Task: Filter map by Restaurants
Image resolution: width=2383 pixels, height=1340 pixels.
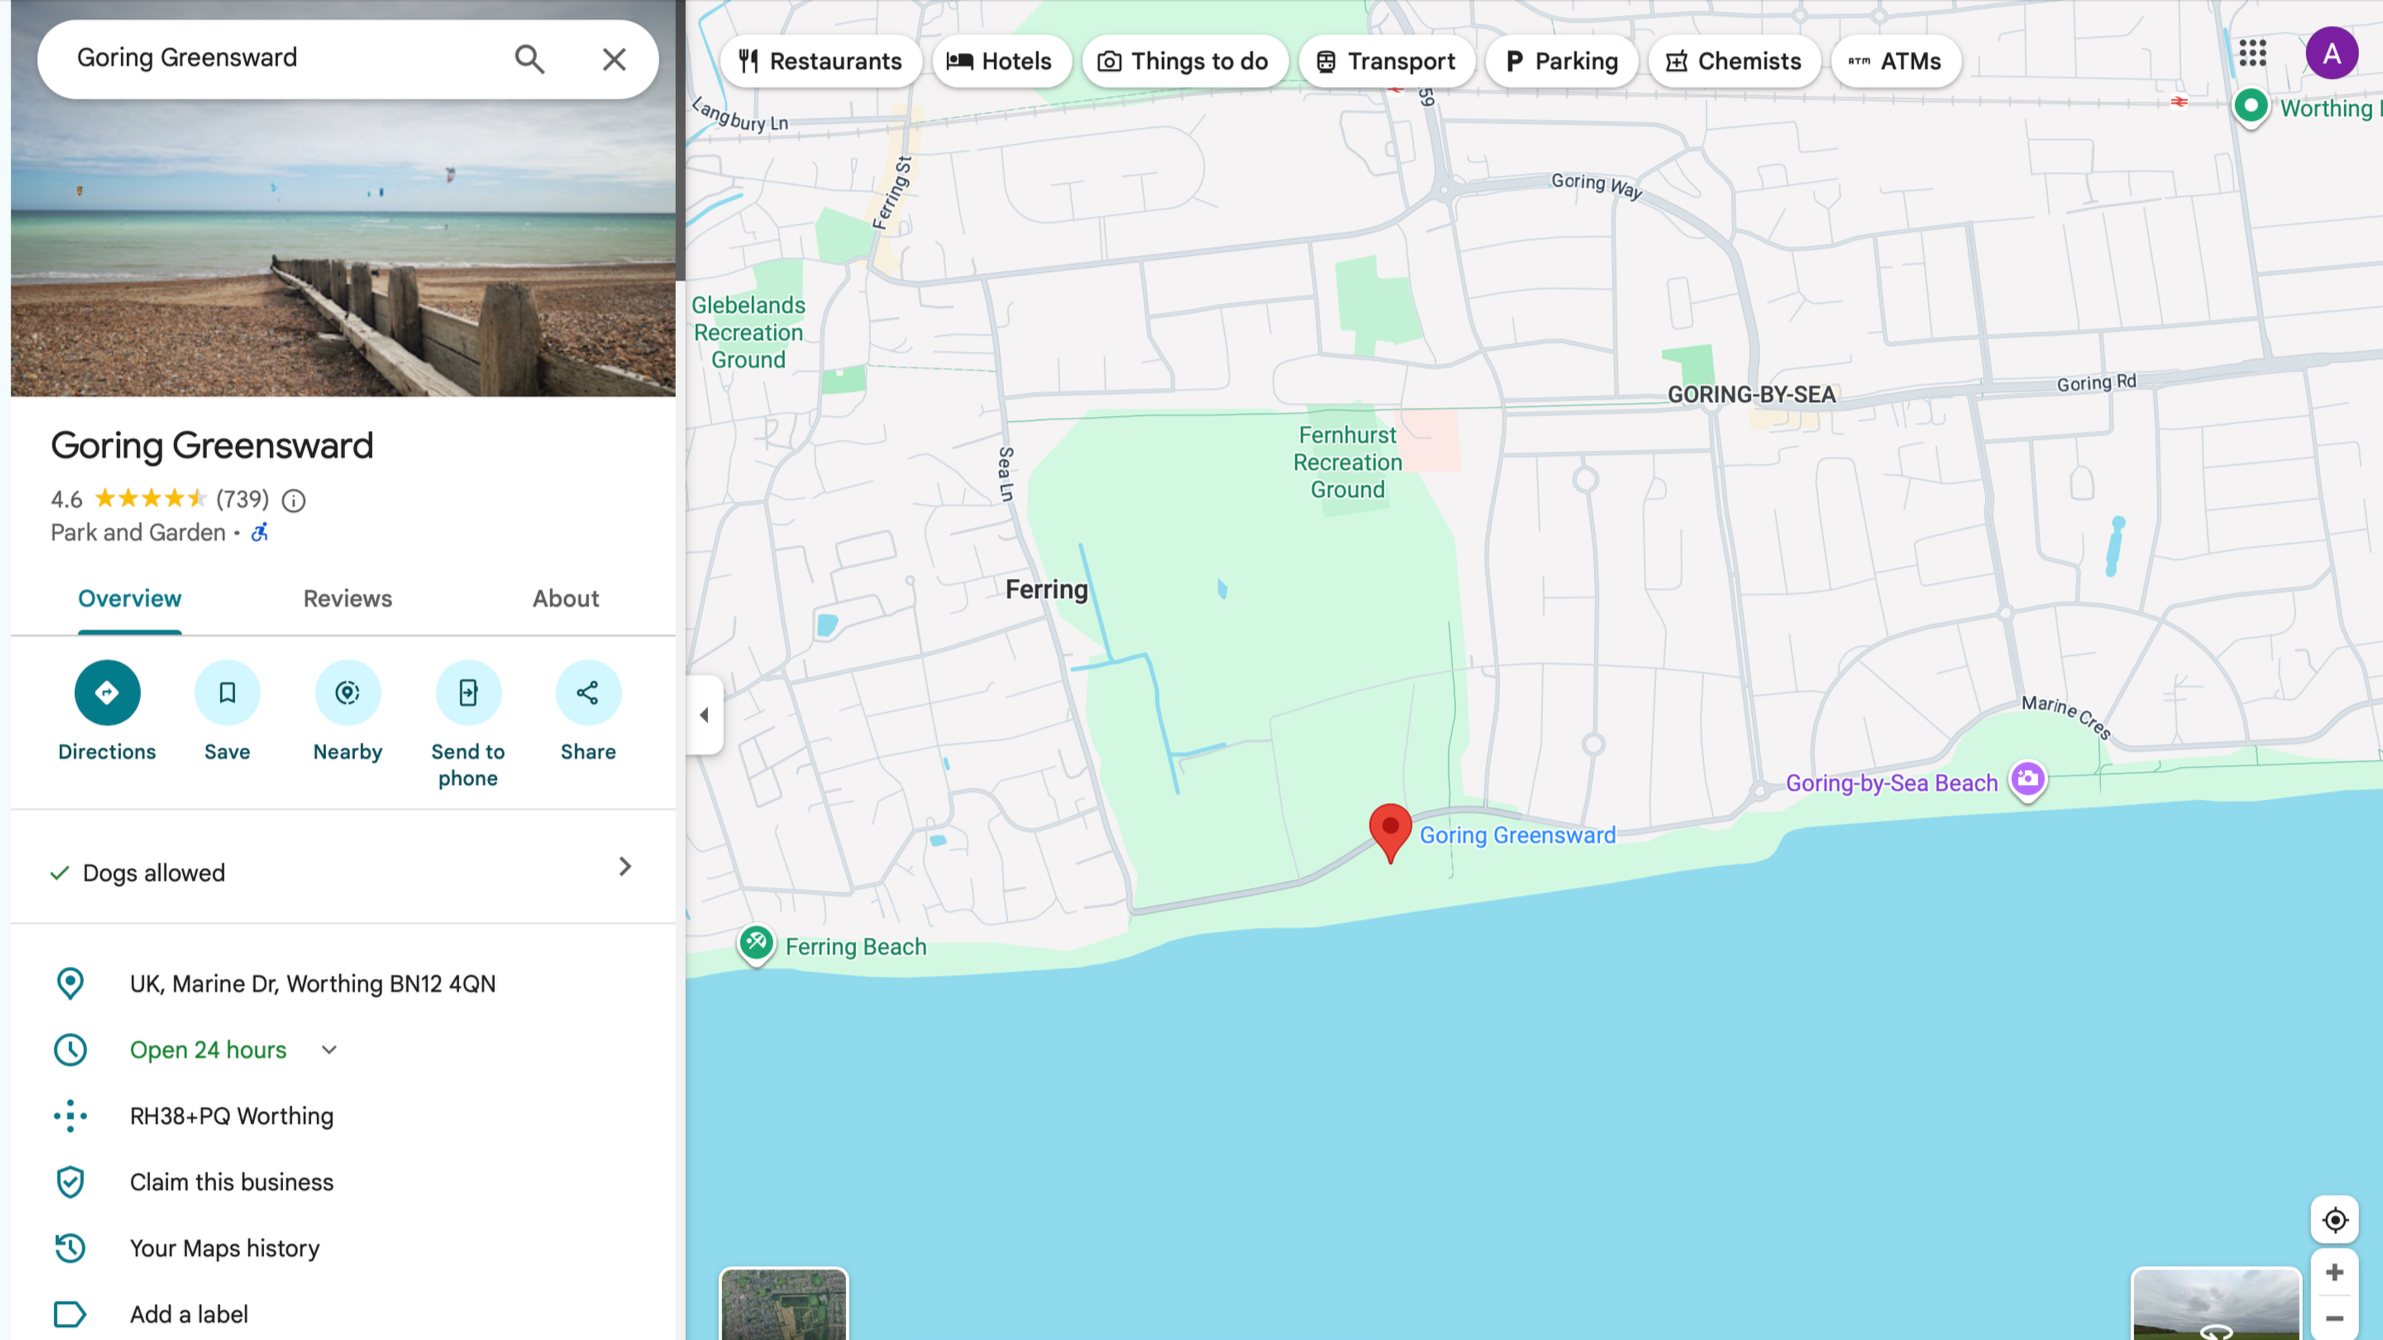Action: 820,61
